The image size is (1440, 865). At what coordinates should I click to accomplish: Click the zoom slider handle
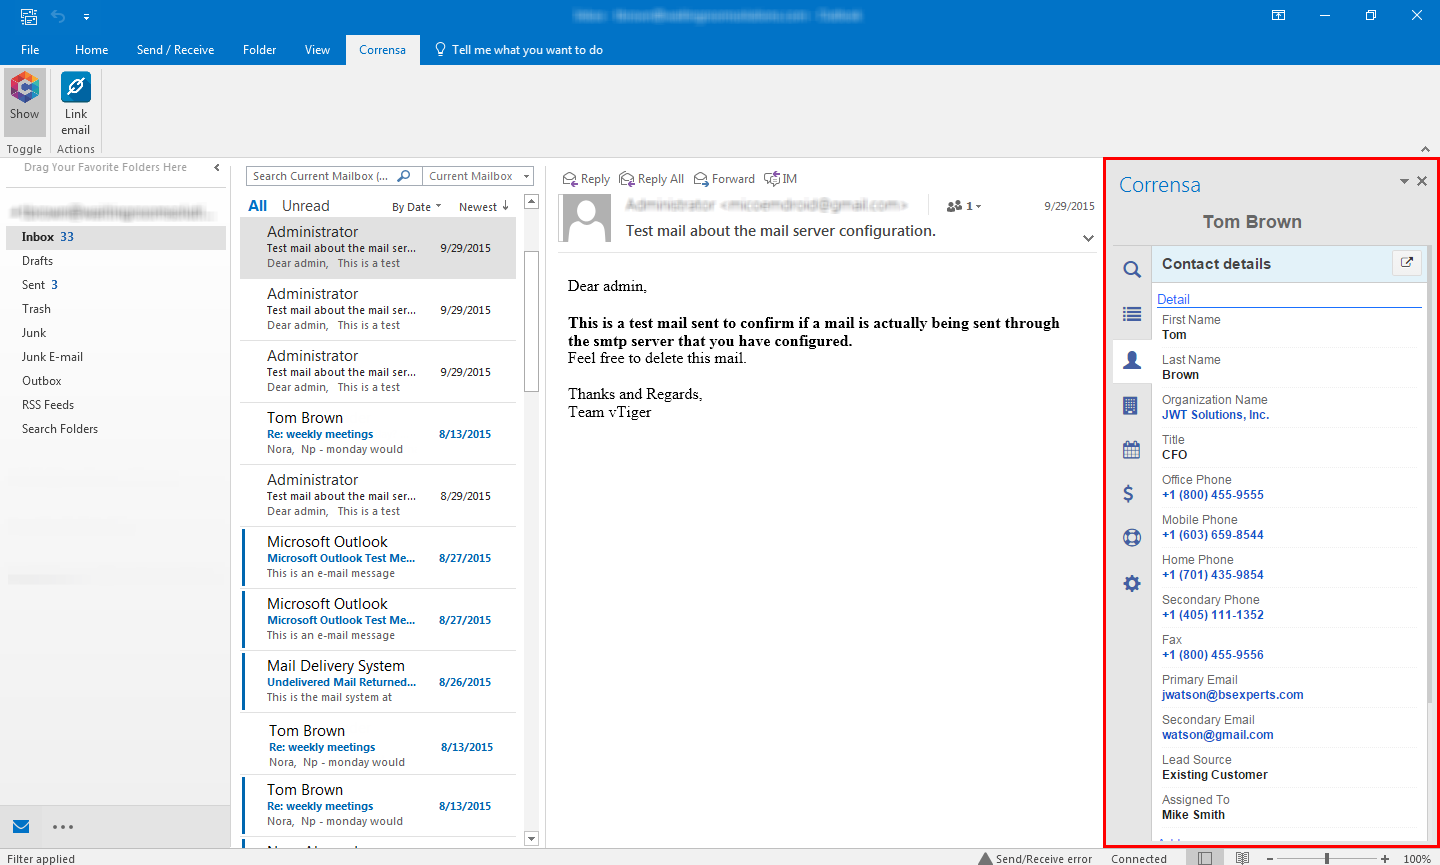pos(1326,858)
